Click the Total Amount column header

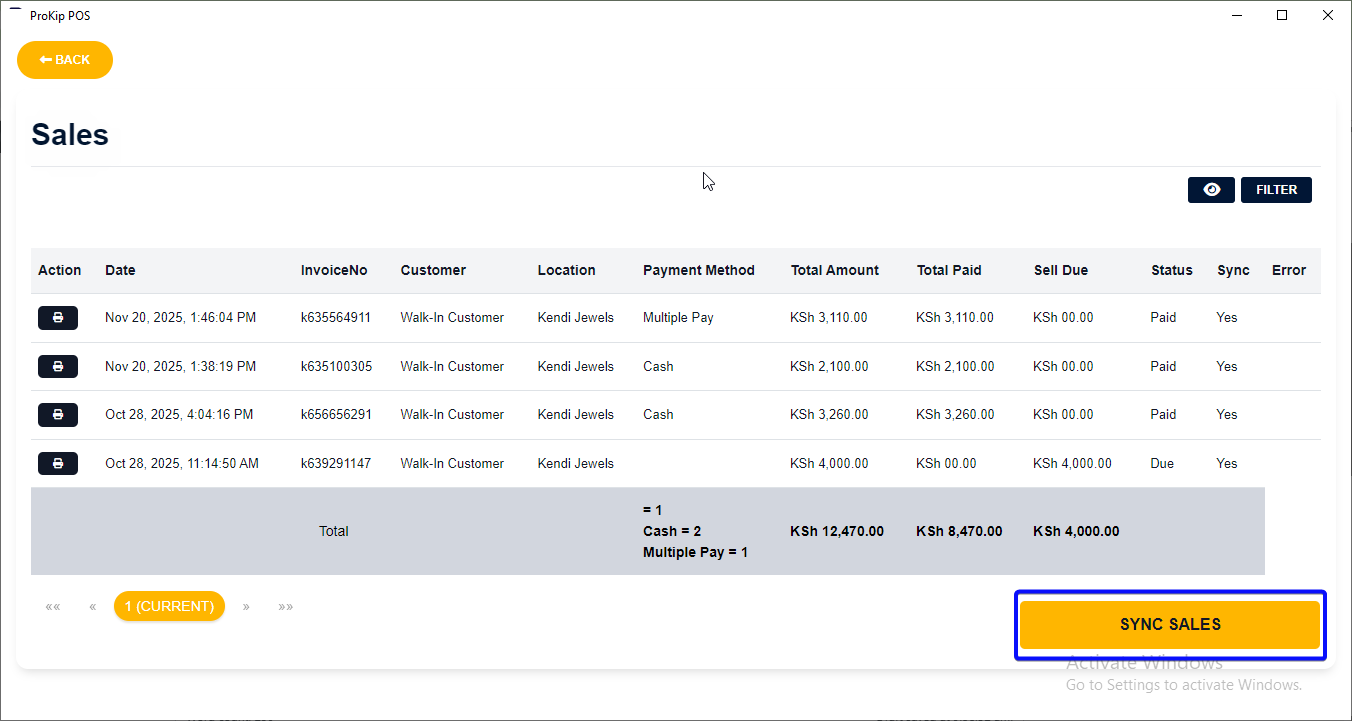point(835,270)
